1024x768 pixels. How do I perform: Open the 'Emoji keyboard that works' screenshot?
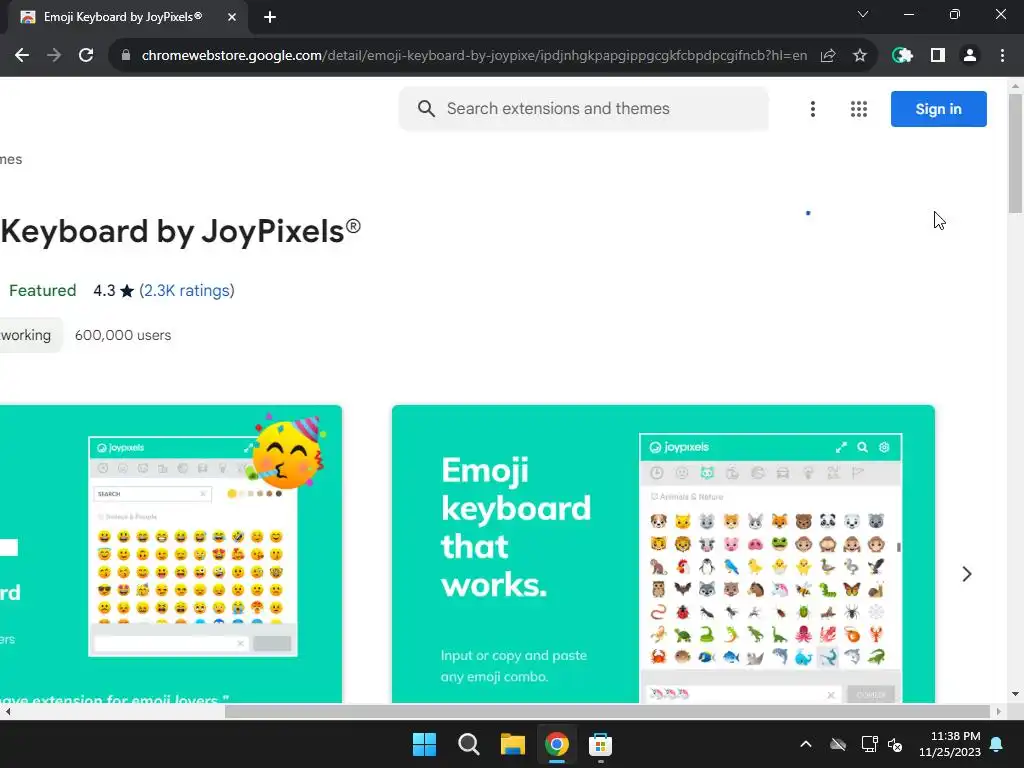pyautogui.click(x=663, y=554)
